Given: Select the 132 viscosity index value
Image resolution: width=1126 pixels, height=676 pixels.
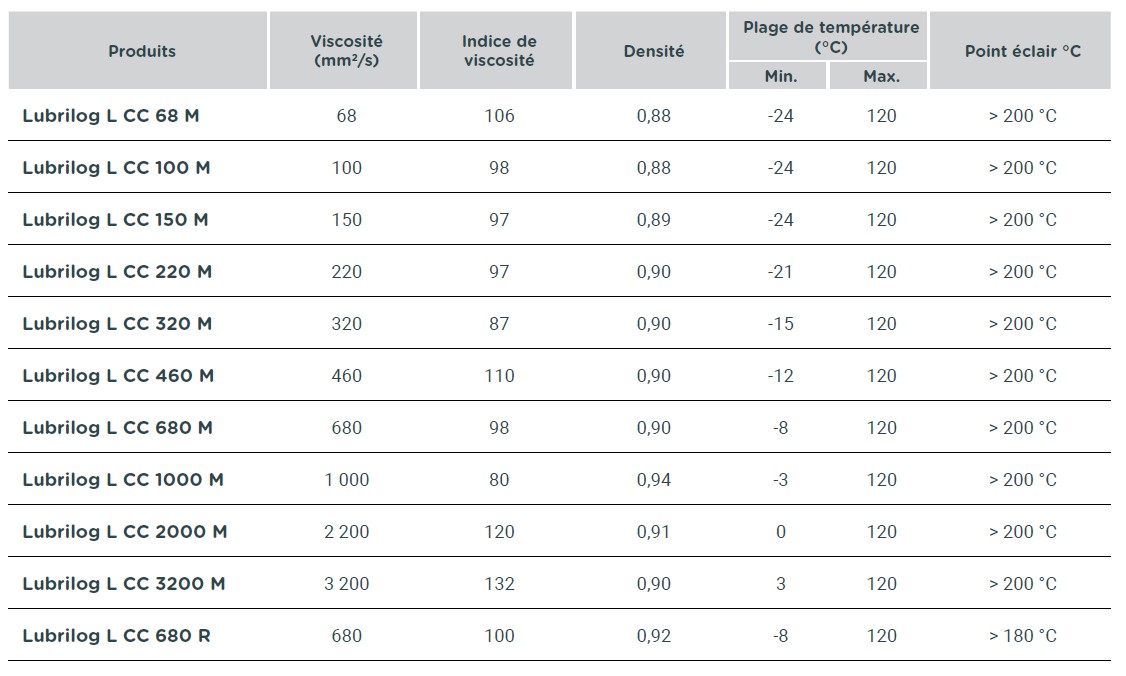Looking at the screenshot, I should [x=499, y=584].
